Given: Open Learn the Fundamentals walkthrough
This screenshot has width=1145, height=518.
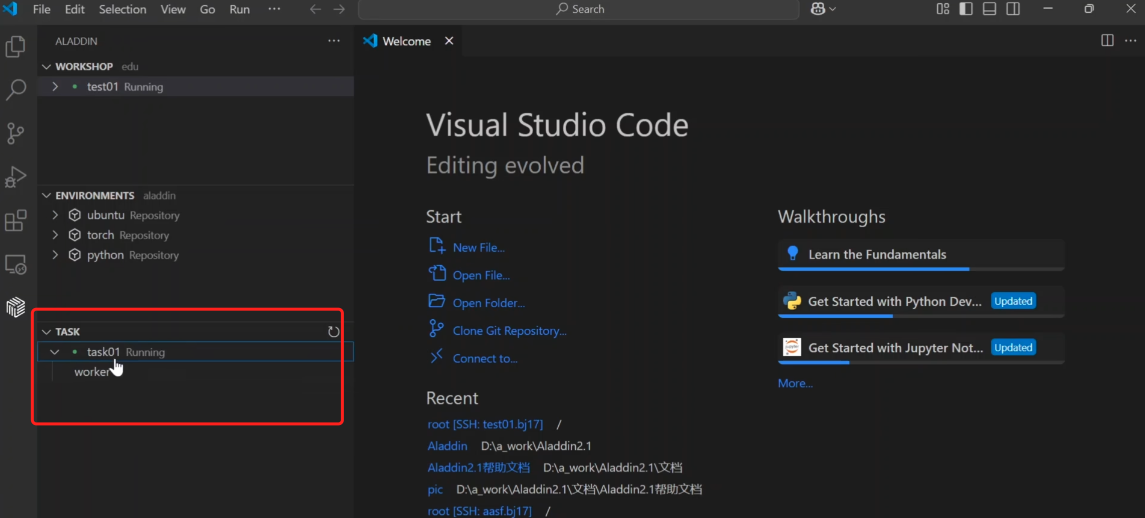Looking at the screenshot, I should coord(921,255).
